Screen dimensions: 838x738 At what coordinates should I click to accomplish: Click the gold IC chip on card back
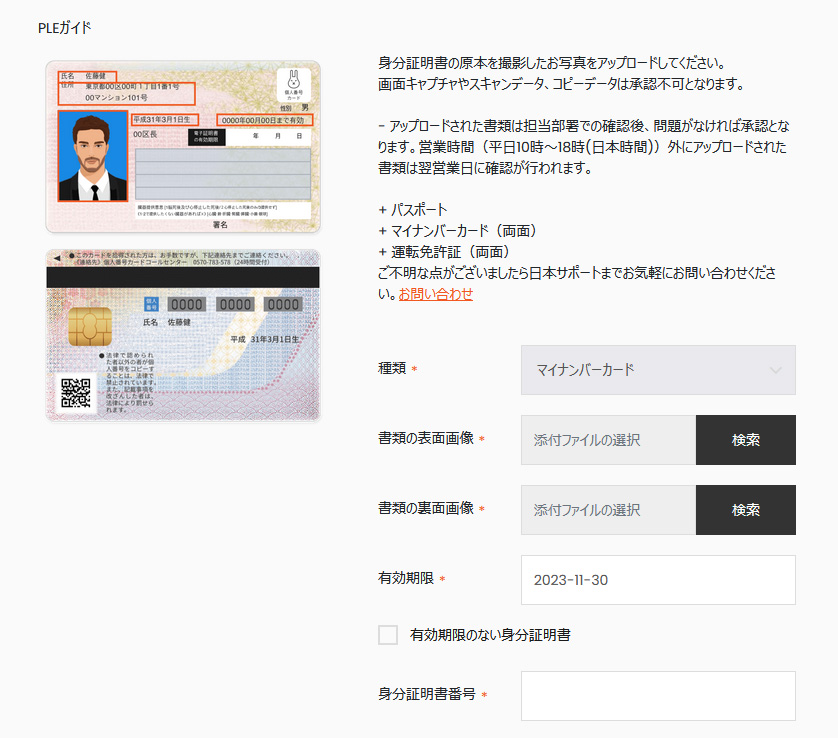[90, 326]
